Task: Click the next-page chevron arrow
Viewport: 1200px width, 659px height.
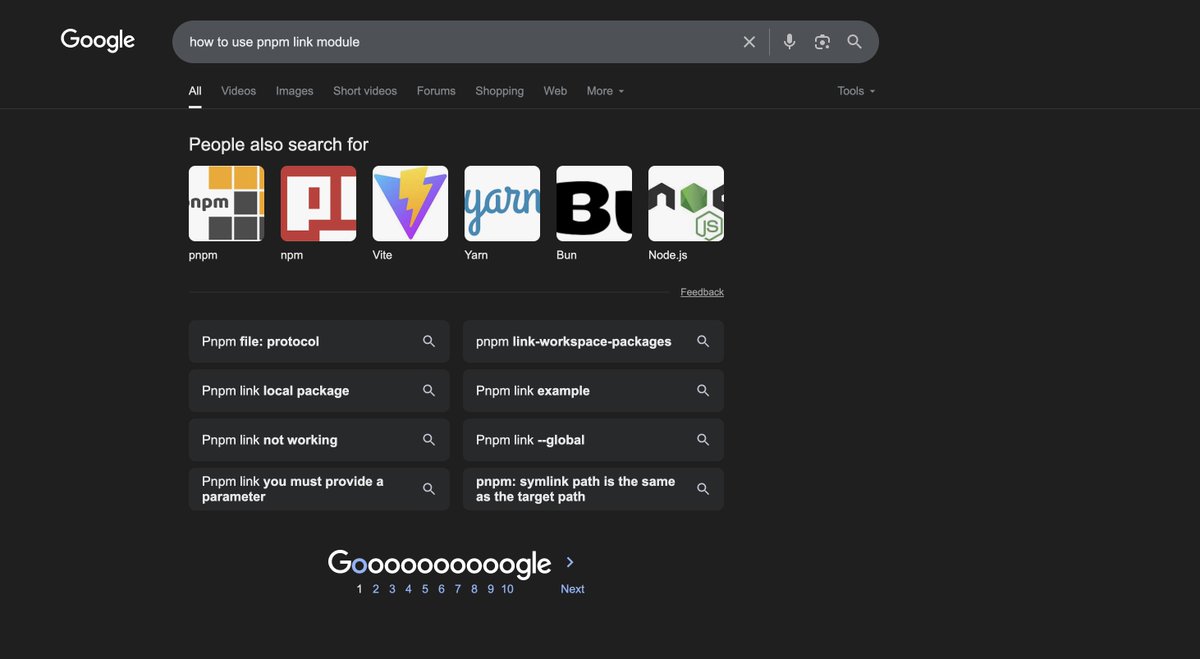Action: click(x=570, y=562)
